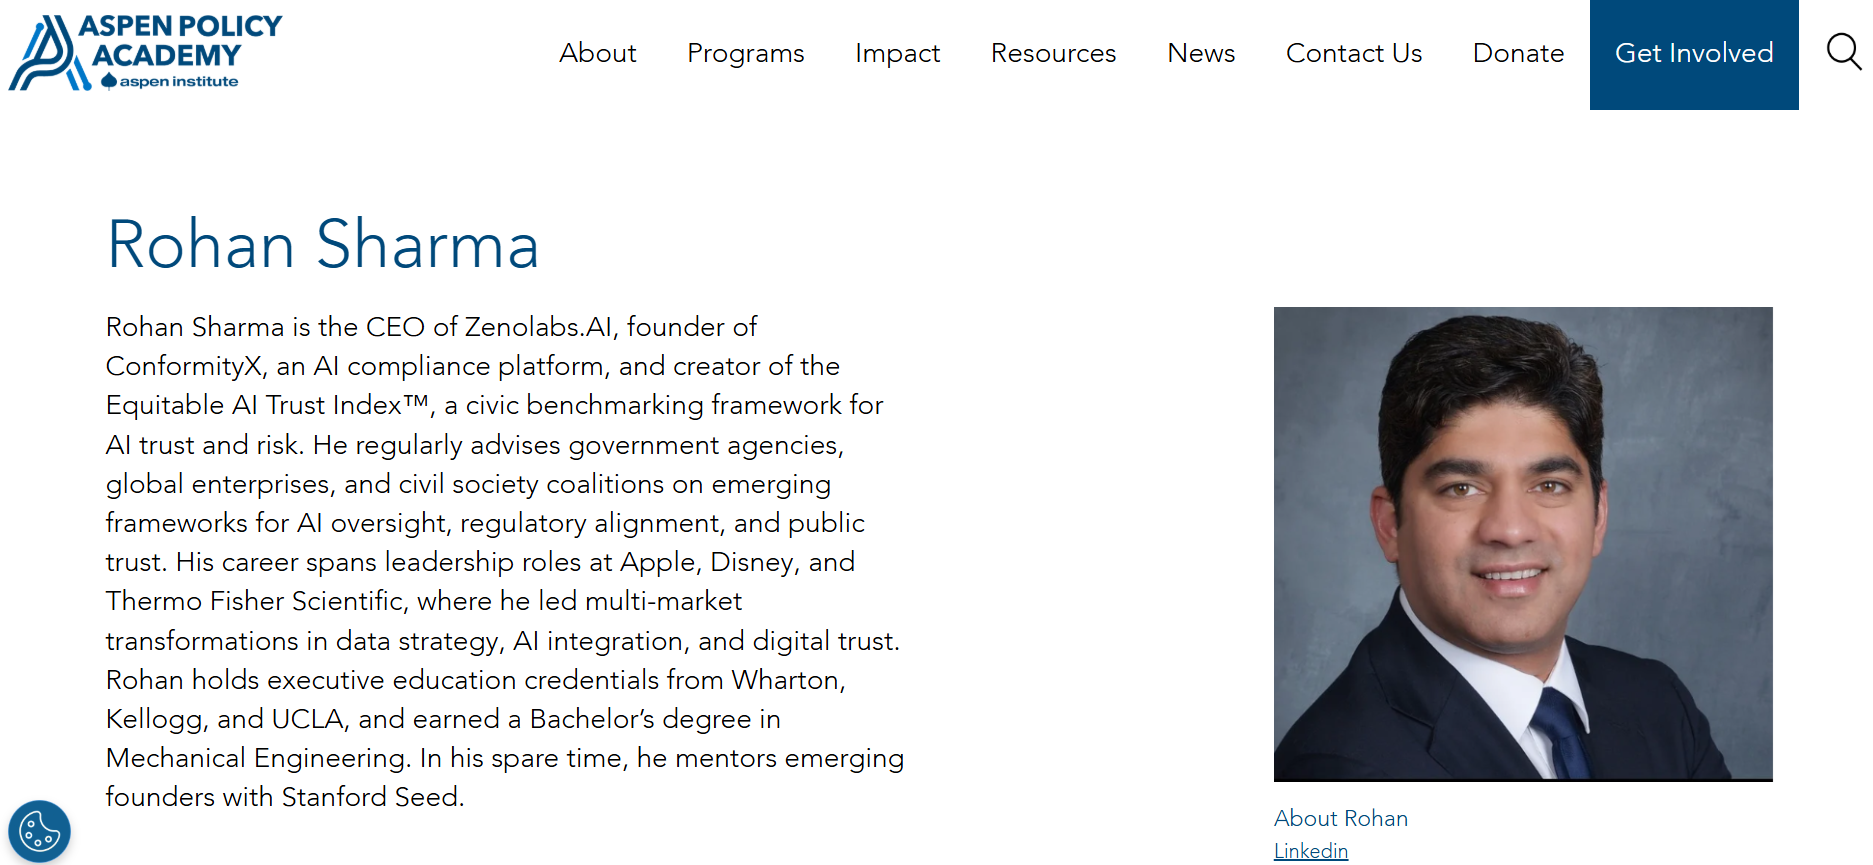This screenshot has width=1873, height=865.
Task: Click the Rohan Sharma page heading
Action: tap(323, 245)
